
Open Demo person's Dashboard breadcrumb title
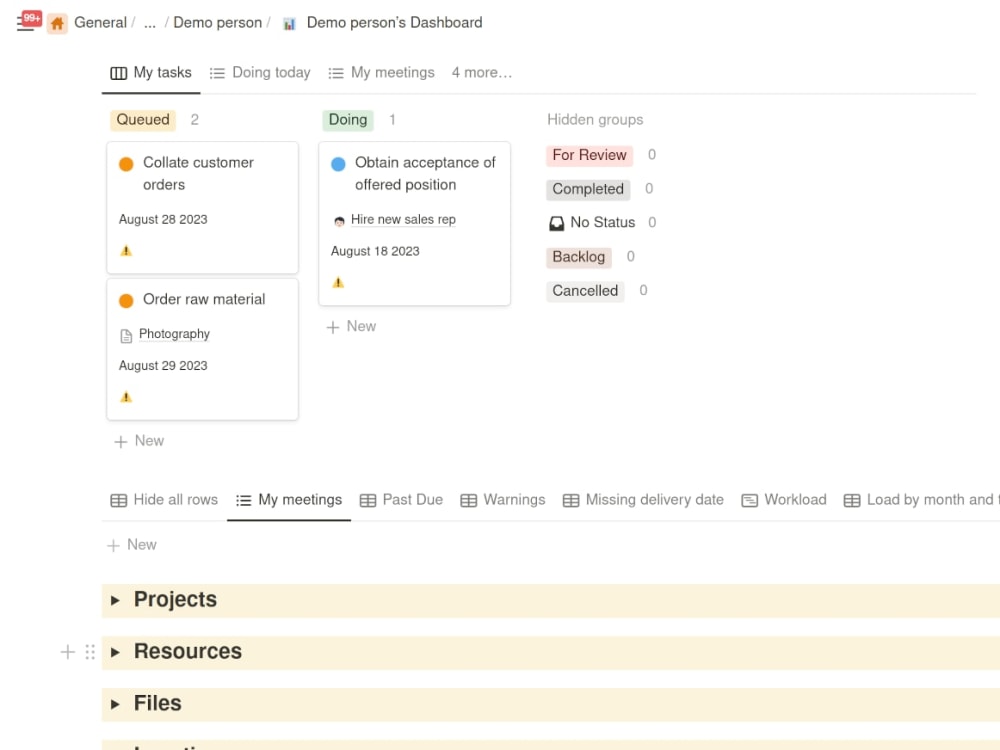[394, 22]
